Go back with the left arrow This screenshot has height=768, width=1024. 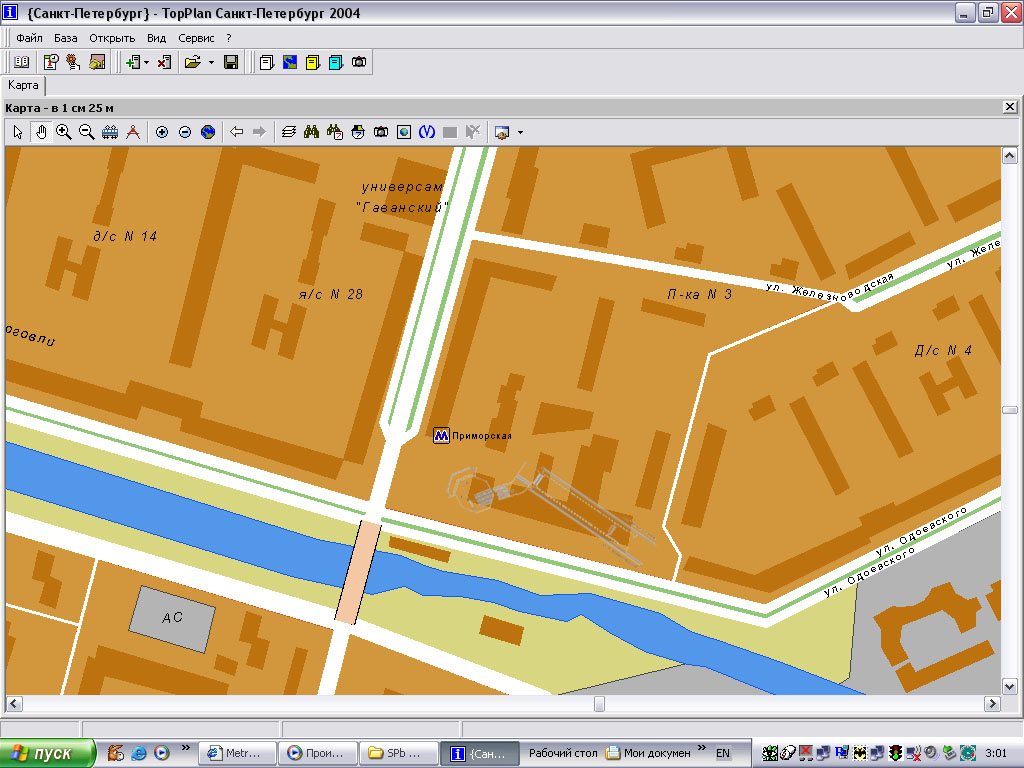tap(236, 132)
